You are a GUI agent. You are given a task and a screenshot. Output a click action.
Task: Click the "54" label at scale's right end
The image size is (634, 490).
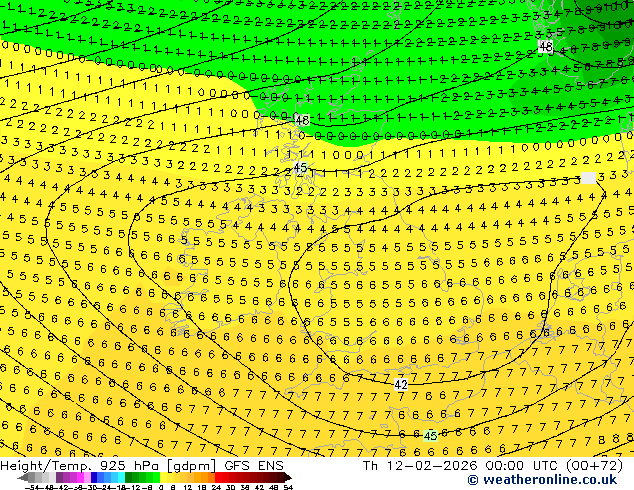pyautogui.click(x=288, y=488)
